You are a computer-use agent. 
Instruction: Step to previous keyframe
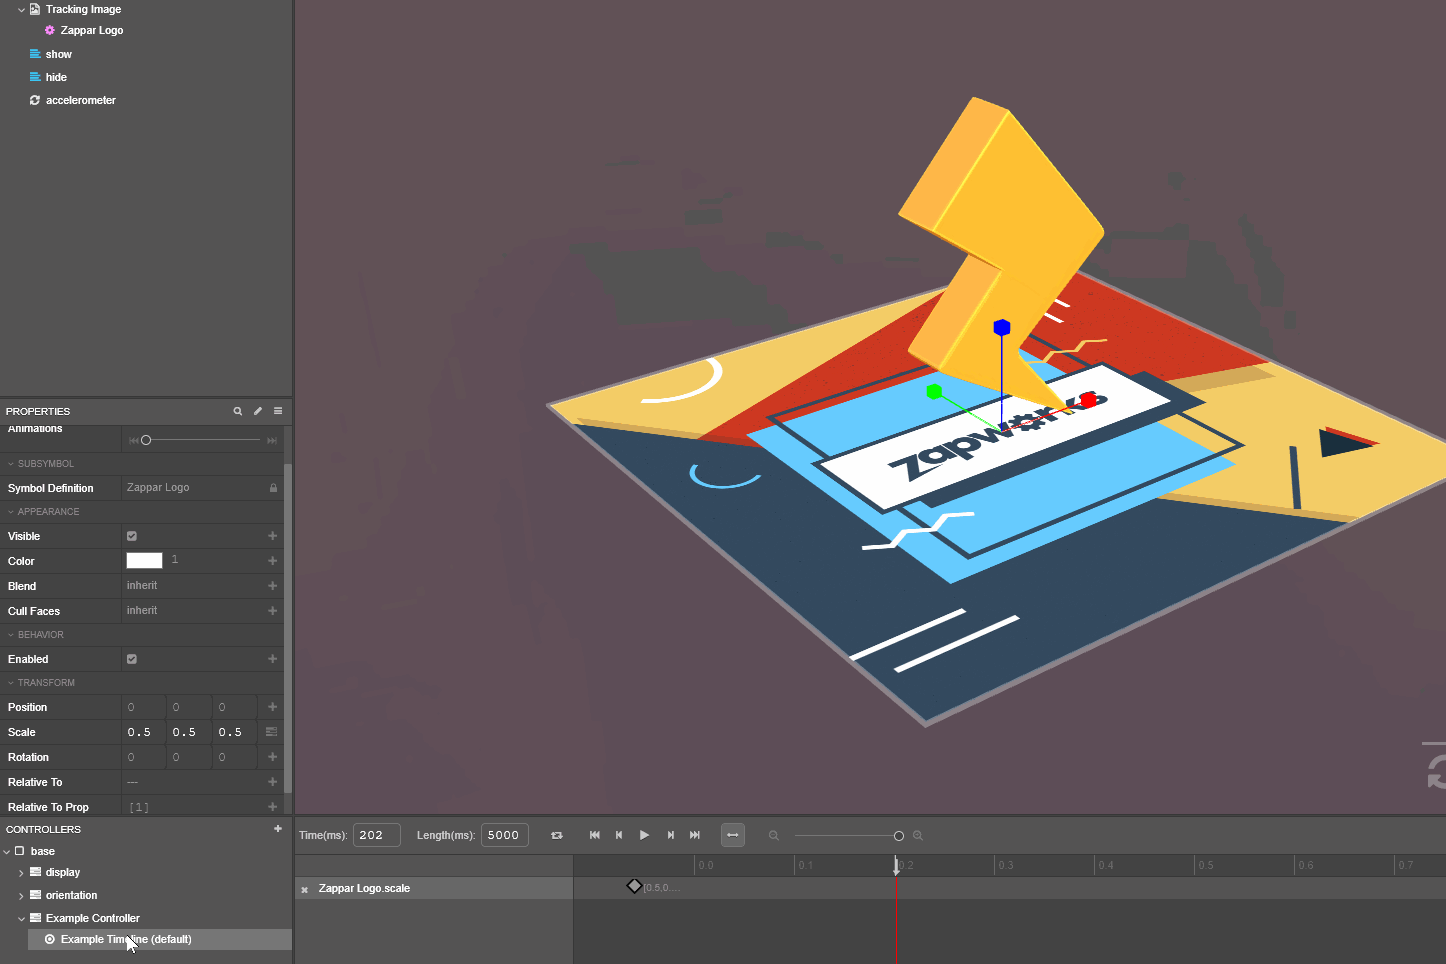pyautogui.click(x=619, y=835)
